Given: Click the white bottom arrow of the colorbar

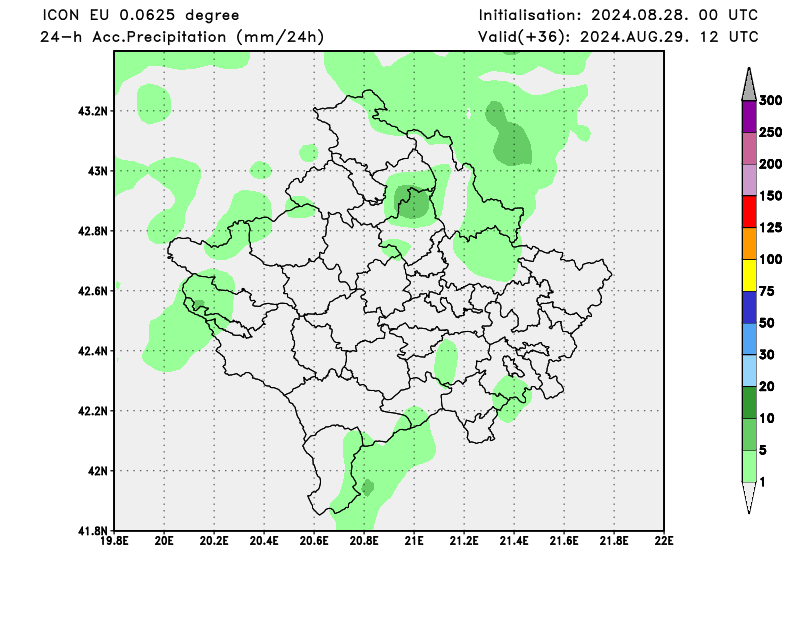Looking at the screenshot, I should [x=749, y=498].
